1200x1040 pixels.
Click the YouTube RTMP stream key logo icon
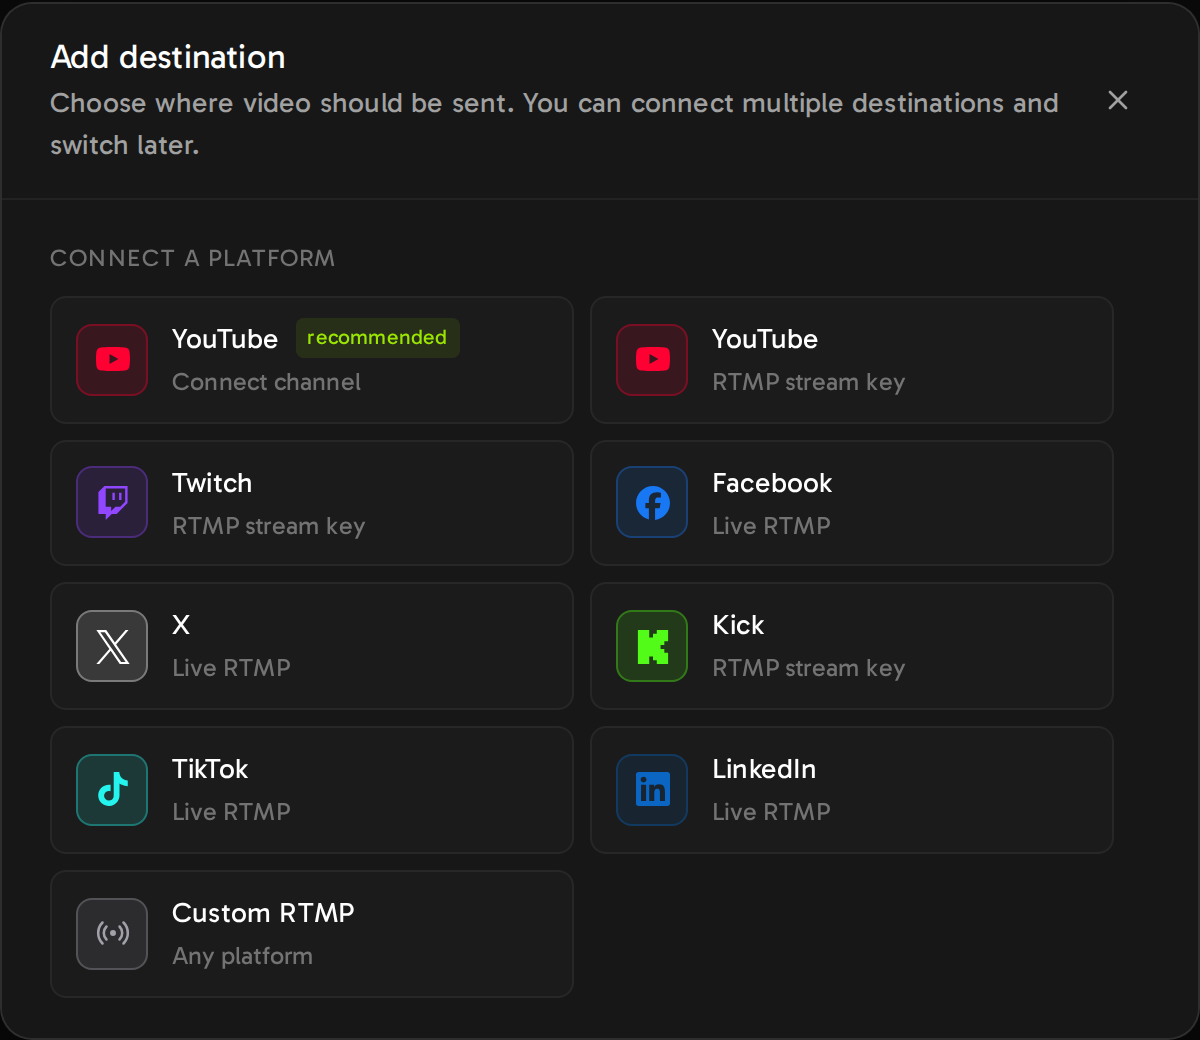(x=652, y=360)
